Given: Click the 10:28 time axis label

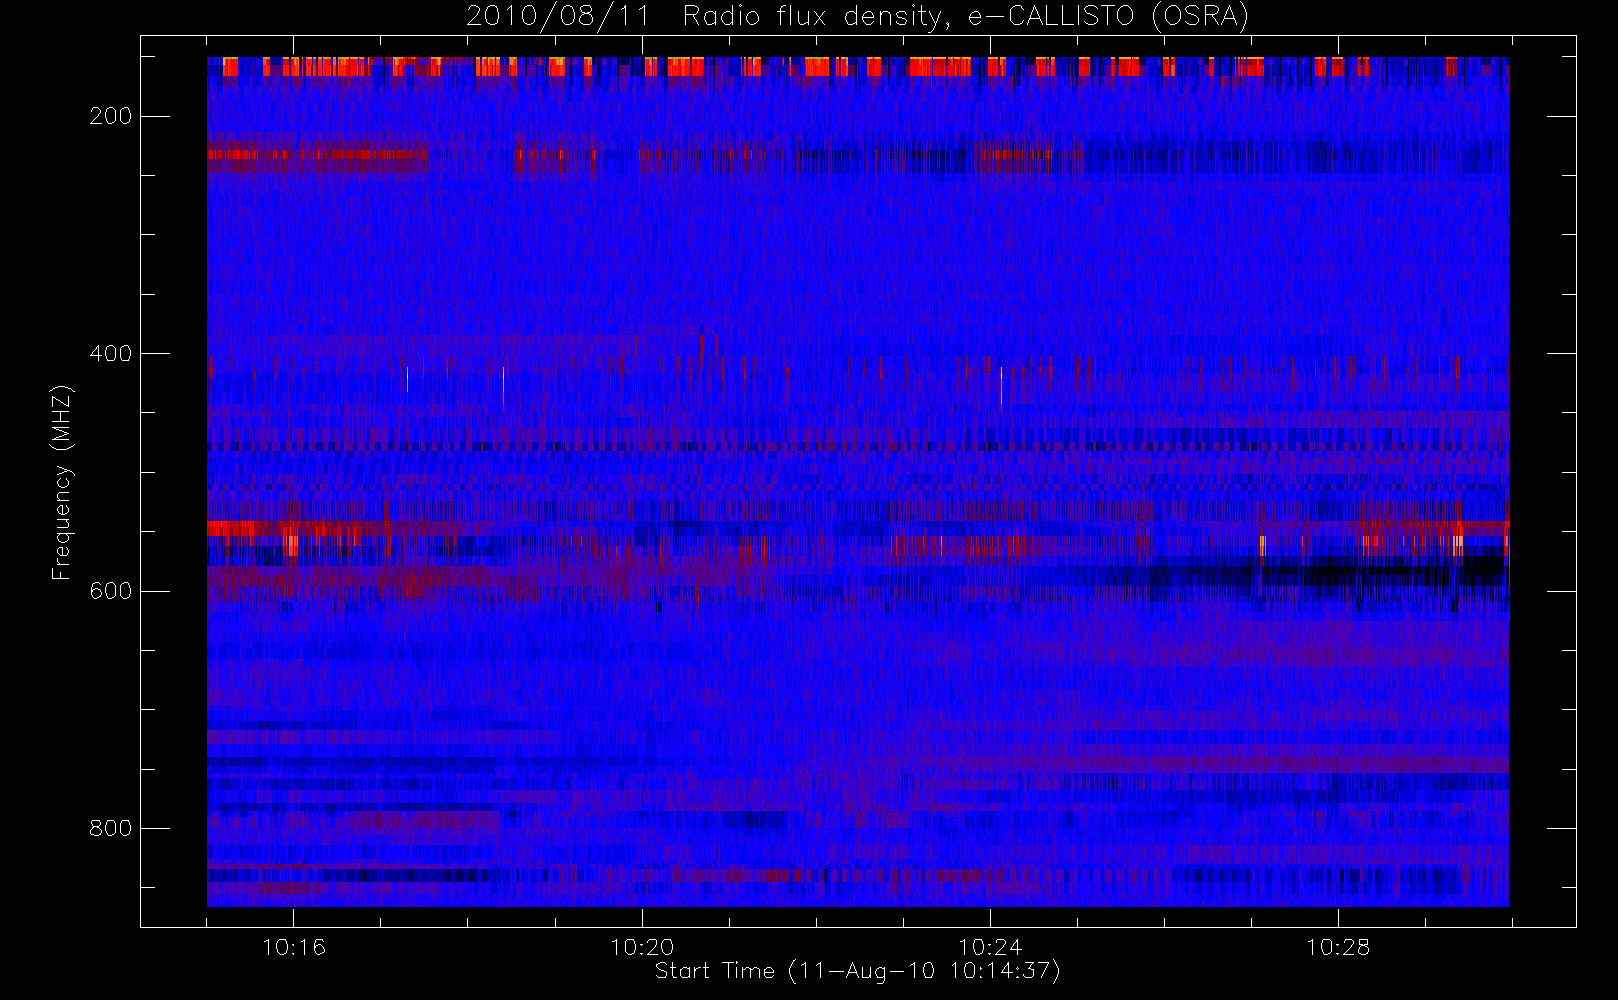Looking at the screenshot, I should 1338,947.
